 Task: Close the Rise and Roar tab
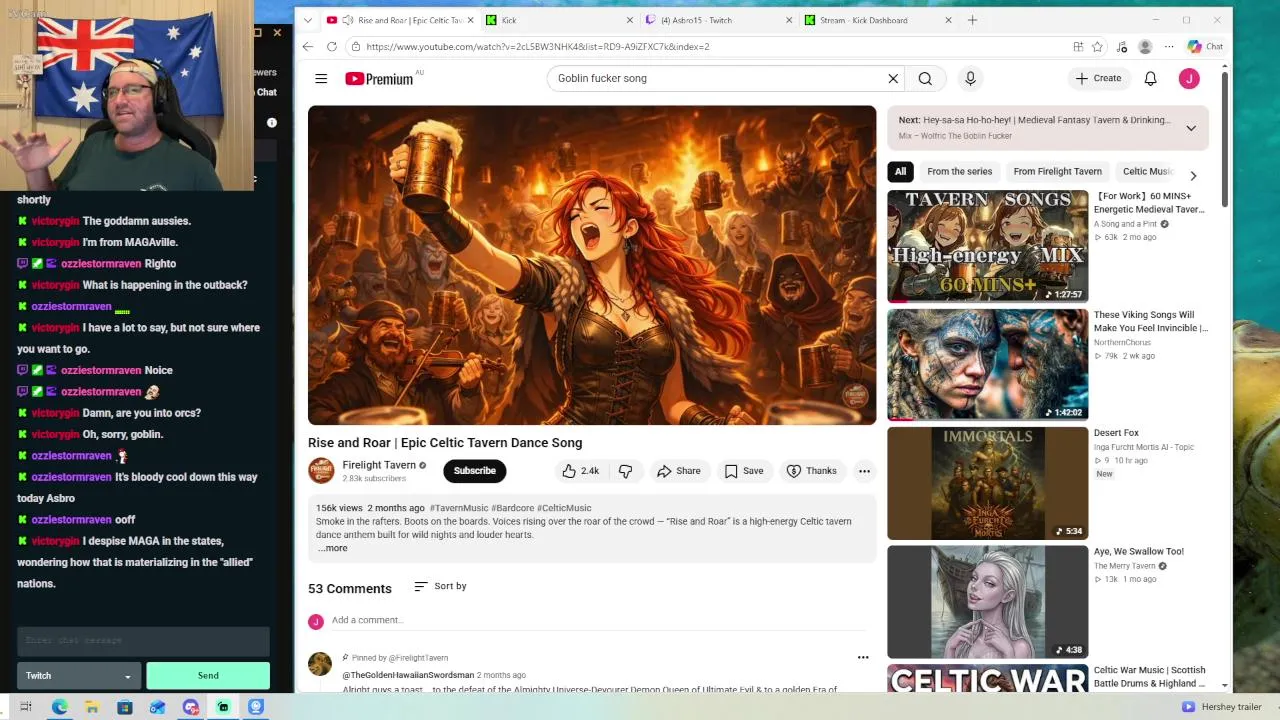click(469, 20)
